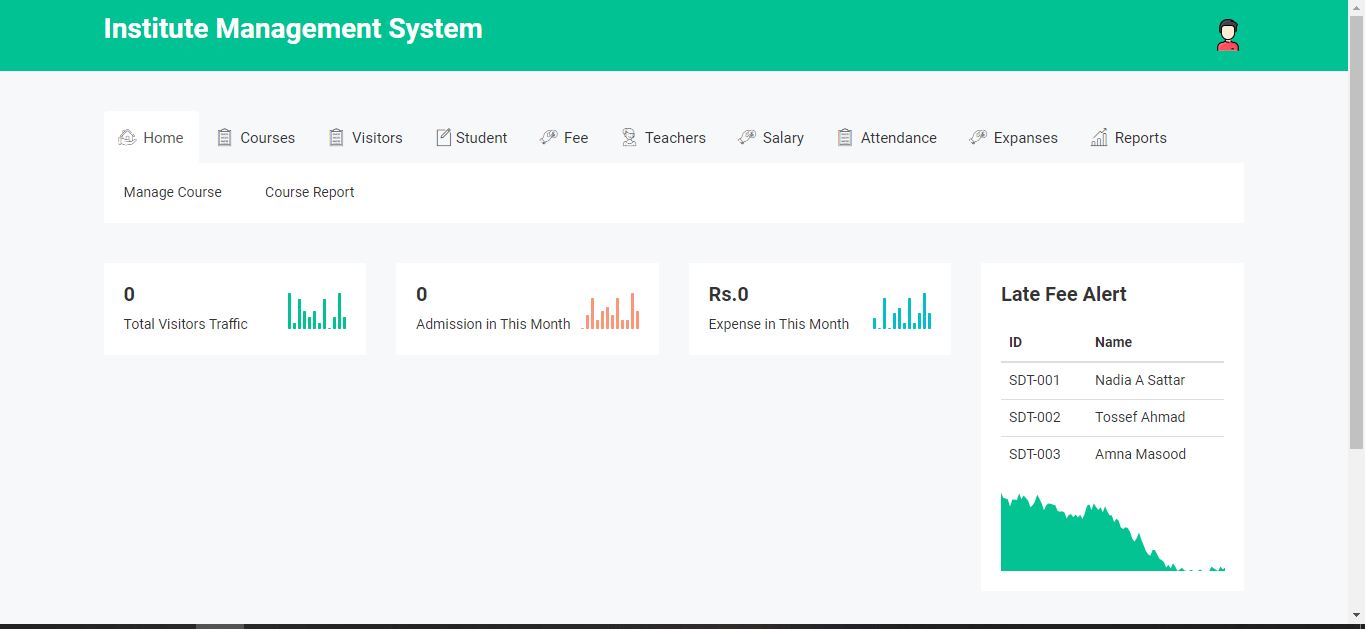Click the Teachers person icon
This screenshot has height=629, width=1365.
pyautogui.click(x=629, y=138)
